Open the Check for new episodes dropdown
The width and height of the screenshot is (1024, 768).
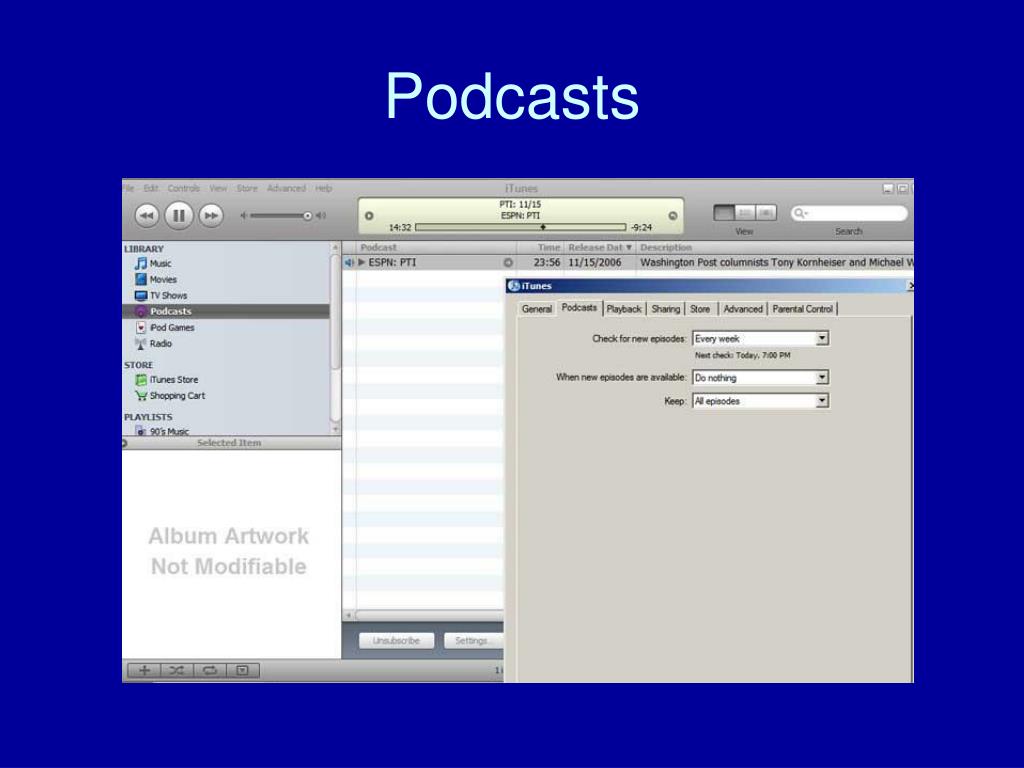point(761,338)
